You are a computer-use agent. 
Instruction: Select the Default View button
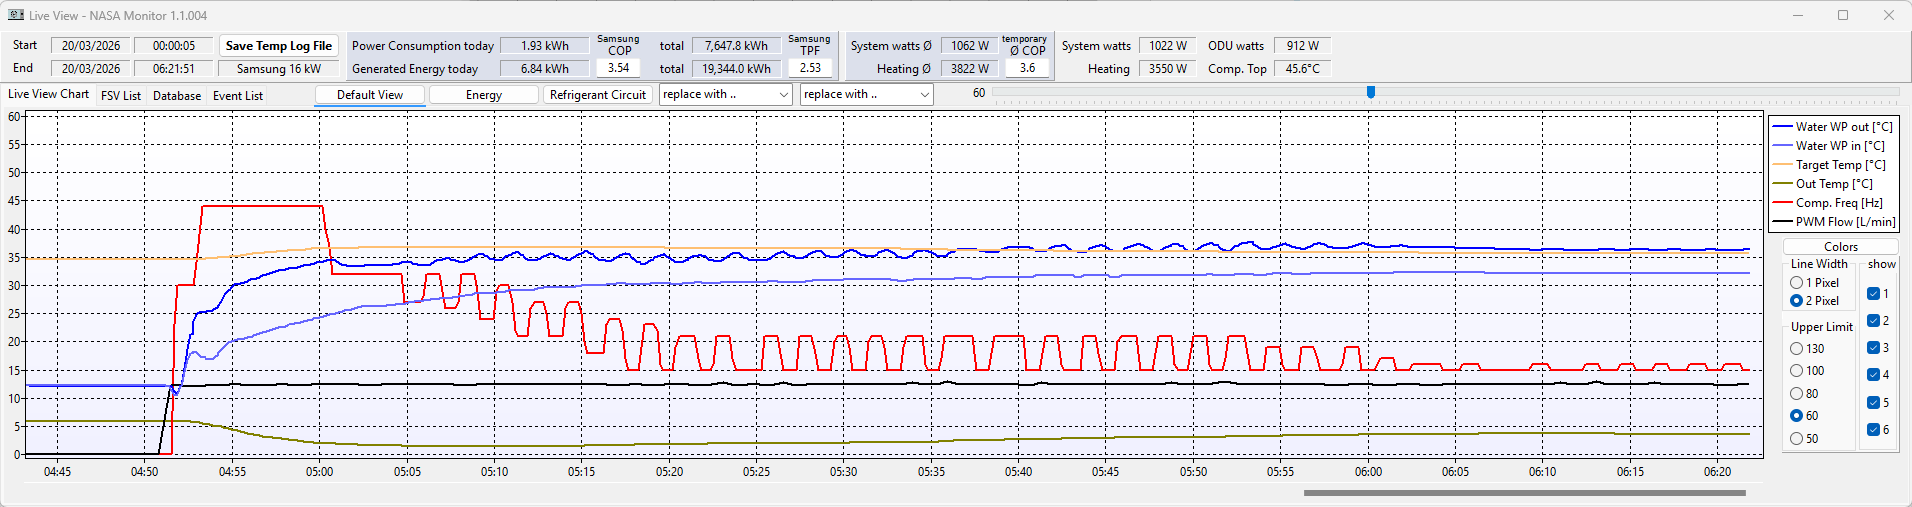370,95
